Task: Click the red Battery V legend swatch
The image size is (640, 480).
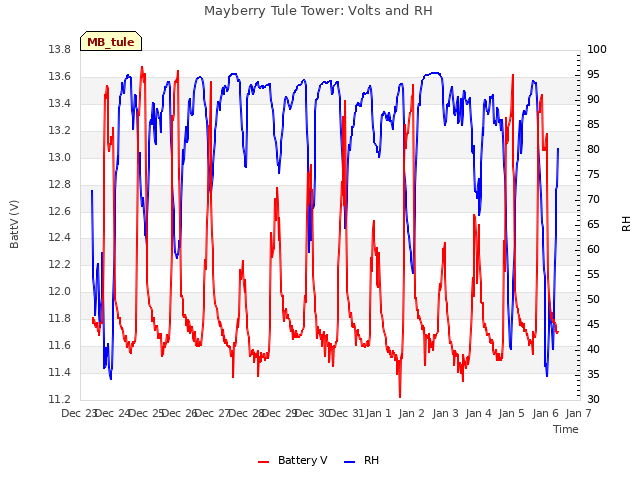Action: 264,462
